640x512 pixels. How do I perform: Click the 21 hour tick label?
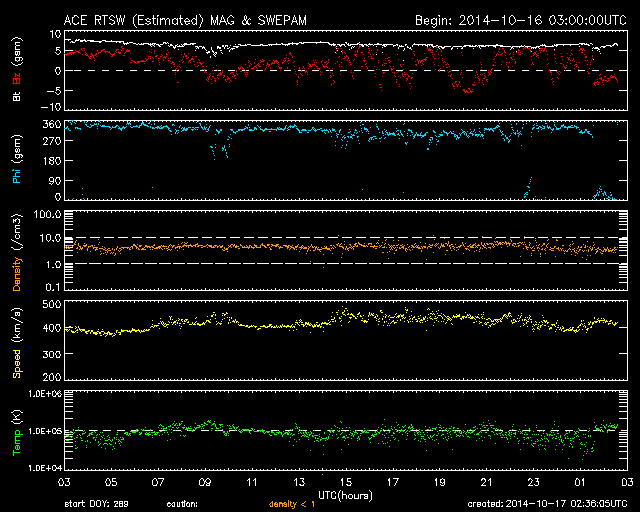pyautogui.click(x=486, y=483)
